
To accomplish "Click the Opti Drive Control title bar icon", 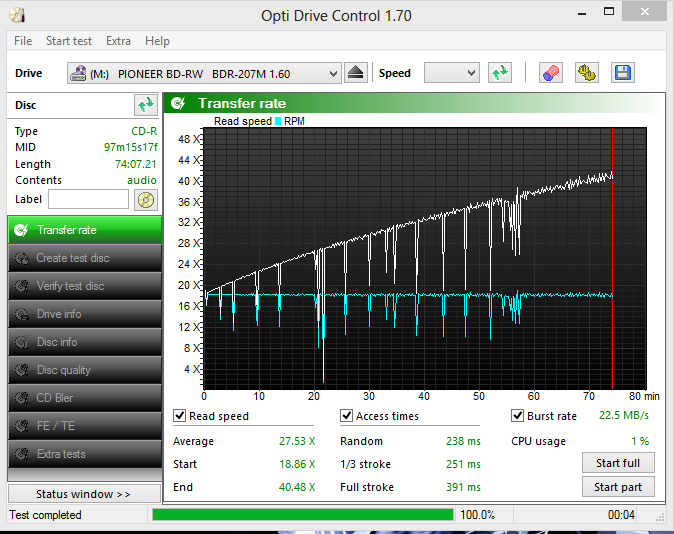I will pos(18,15).
